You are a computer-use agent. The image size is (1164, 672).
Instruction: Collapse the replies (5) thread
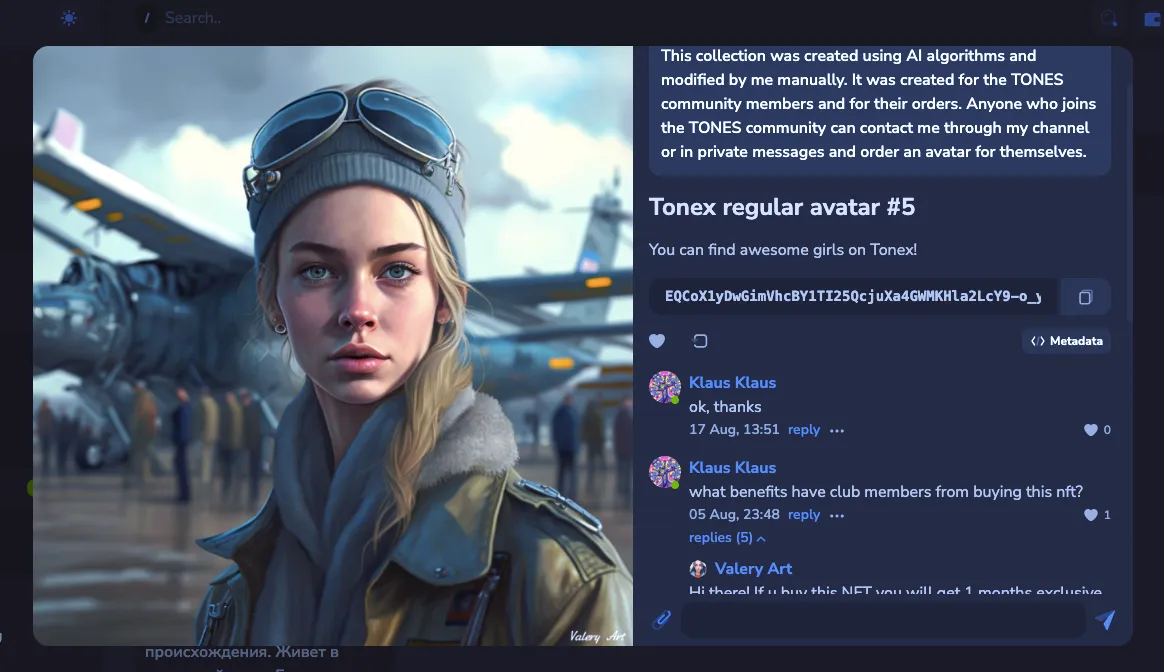(x=727, y=538)
